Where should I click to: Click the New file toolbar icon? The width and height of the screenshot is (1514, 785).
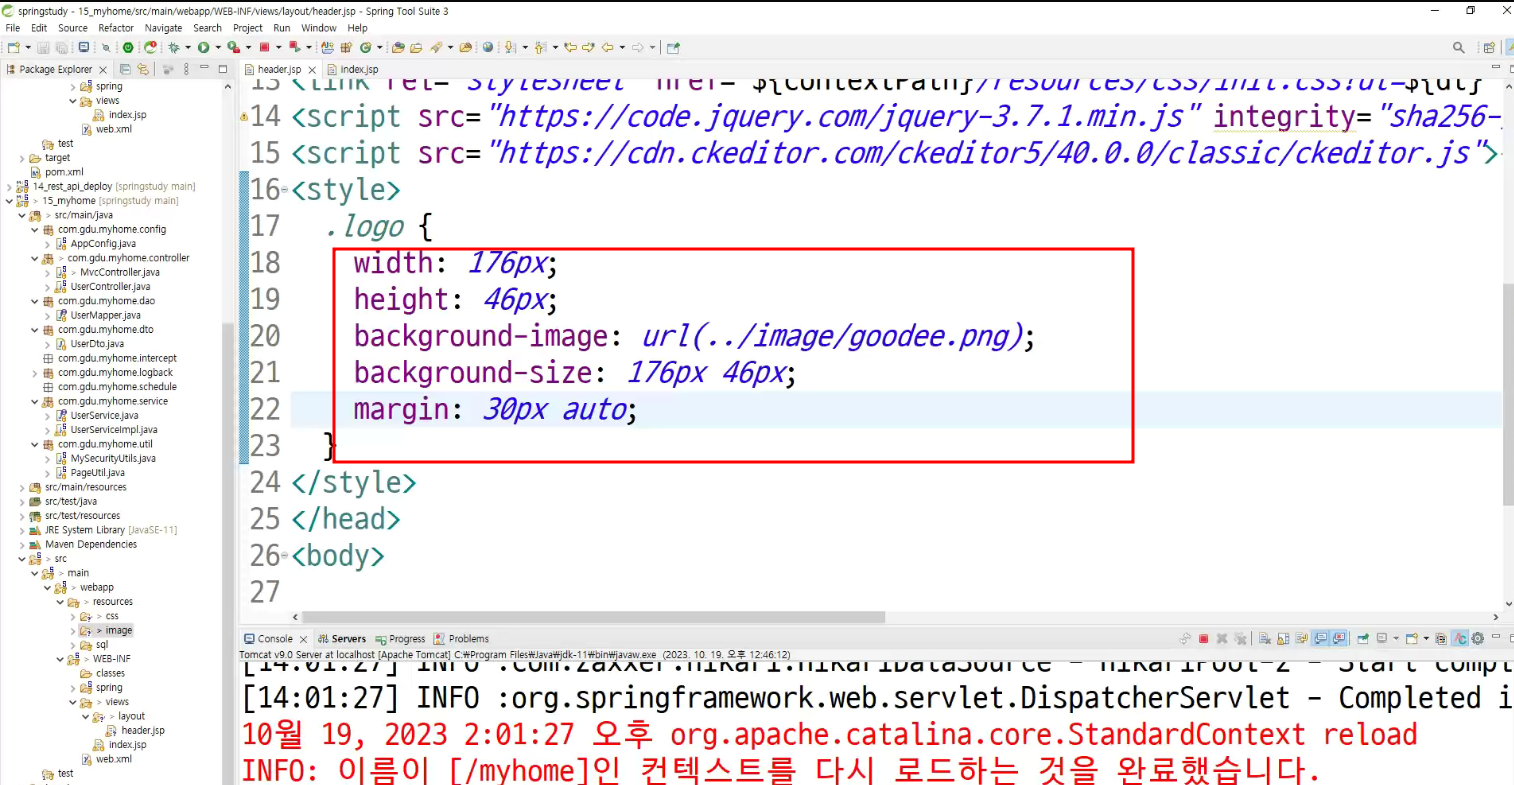point(14,47)
